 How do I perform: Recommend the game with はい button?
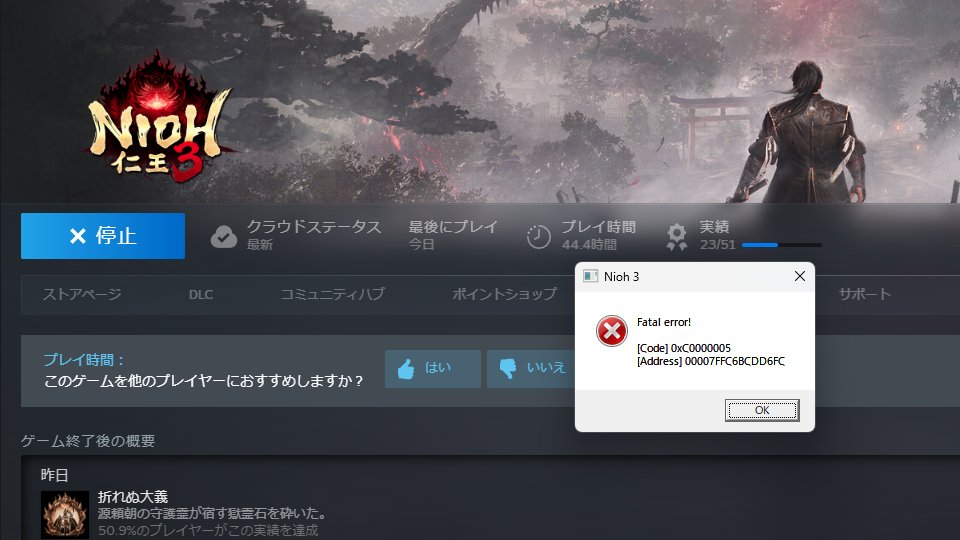point(433,369)
